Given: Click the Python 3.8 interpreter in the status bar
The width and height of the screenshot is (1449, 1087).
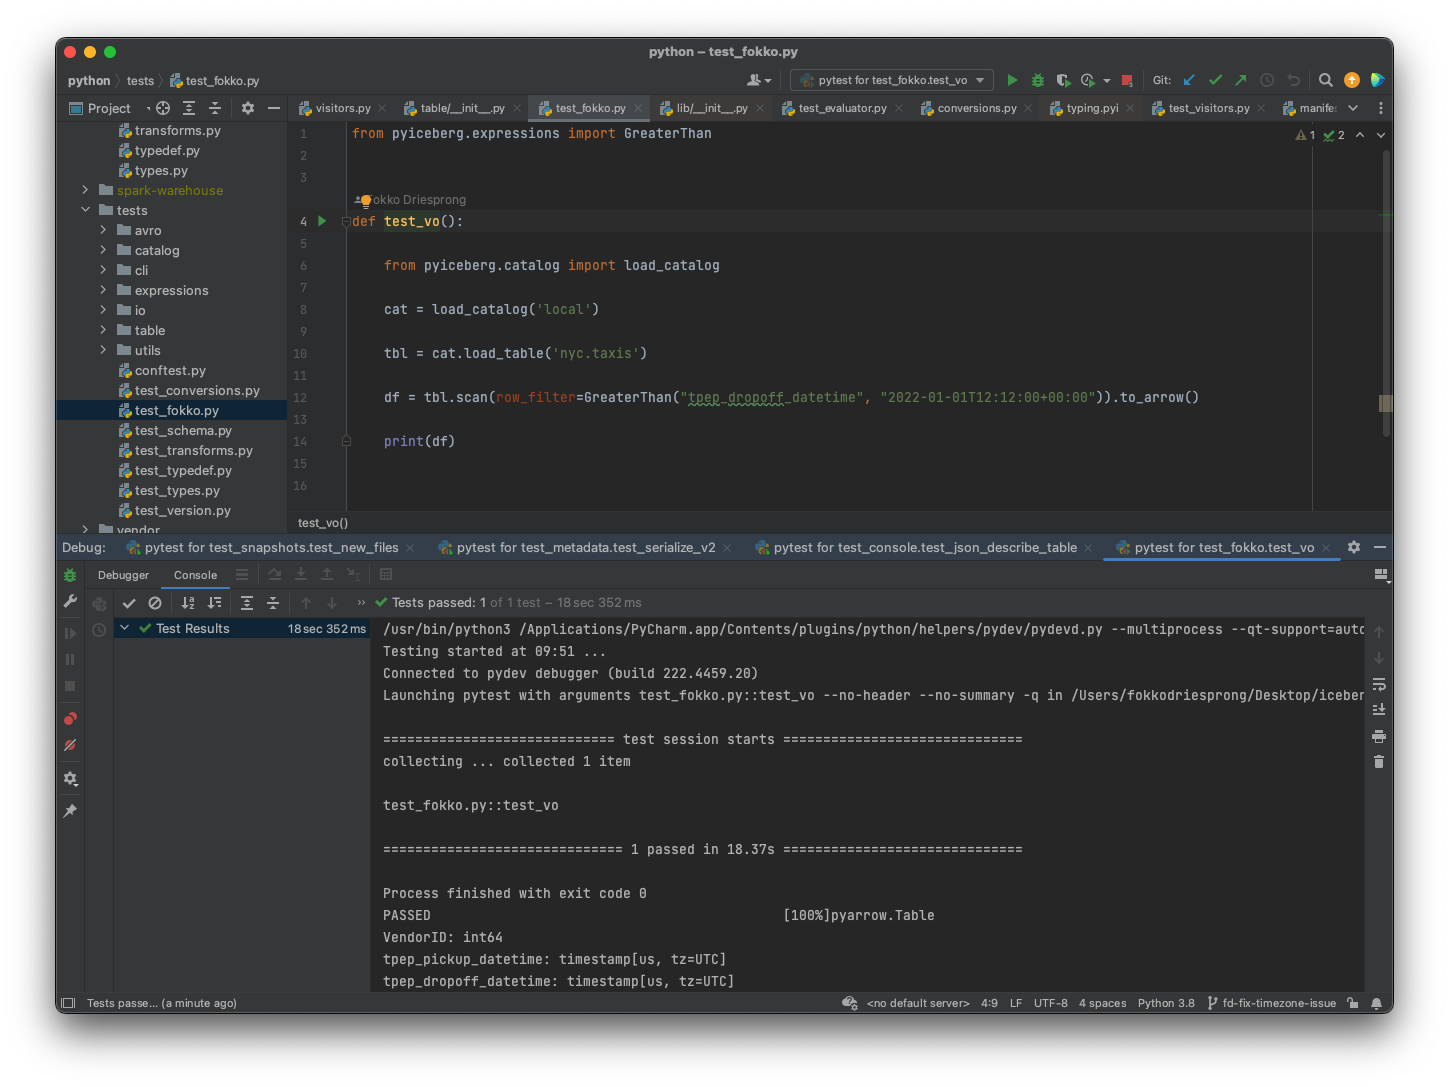Looking at the screenshot, I should click(1166, 1003).
